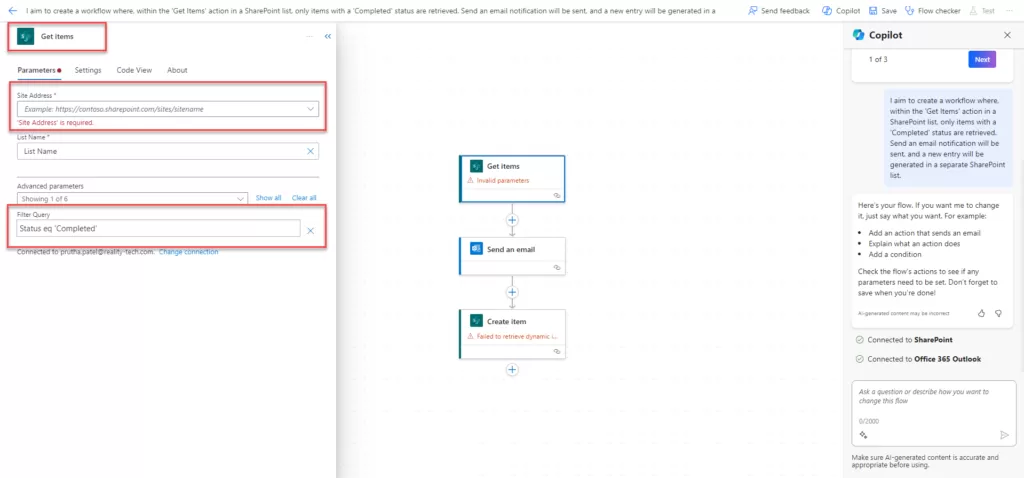1024x478 pixels.
Task: Give thumbs up to Copilot response
Action: point(981,313)
